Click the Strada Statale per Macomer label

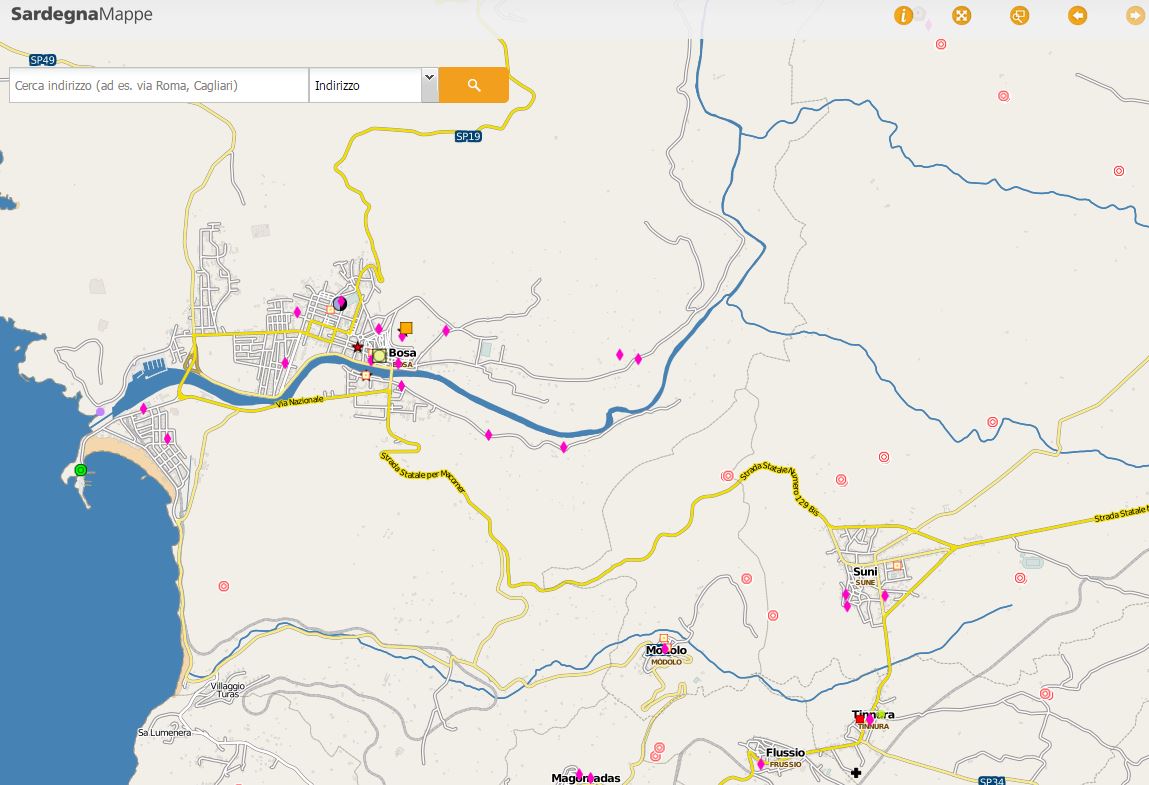pos(423,472)
